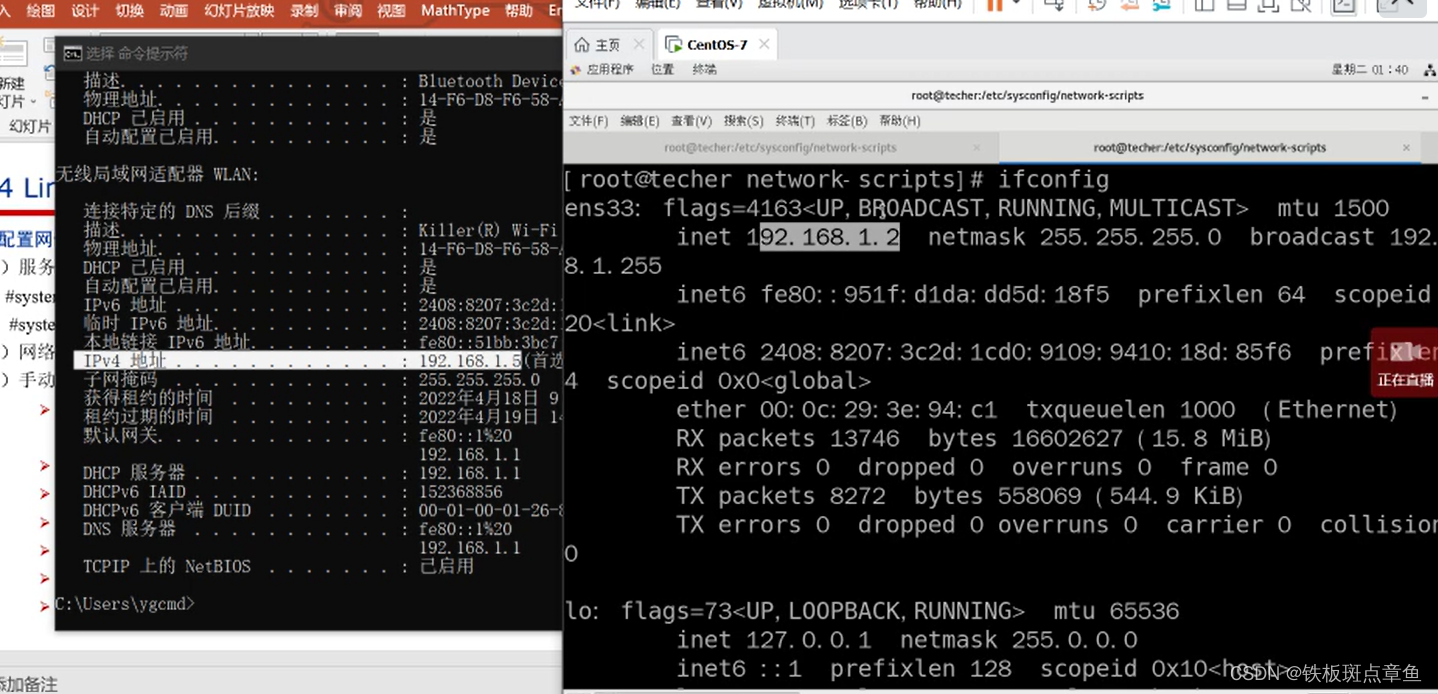Click the CentOS-7 virtual machine tab icon
This screenshot has width=1438, height=694.
(x=673, y=45)
